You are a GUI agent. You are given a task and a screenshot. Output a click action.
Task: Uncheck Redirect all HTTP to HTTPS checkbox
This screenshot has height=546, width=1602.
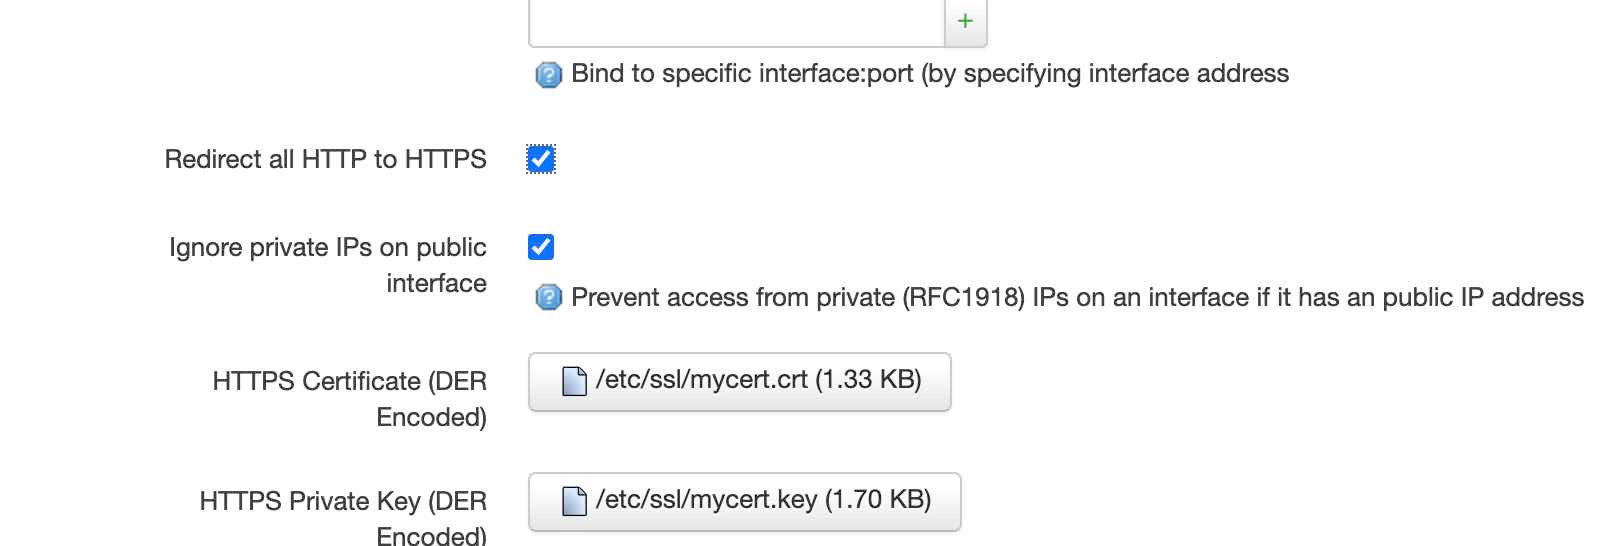(541, 159)
